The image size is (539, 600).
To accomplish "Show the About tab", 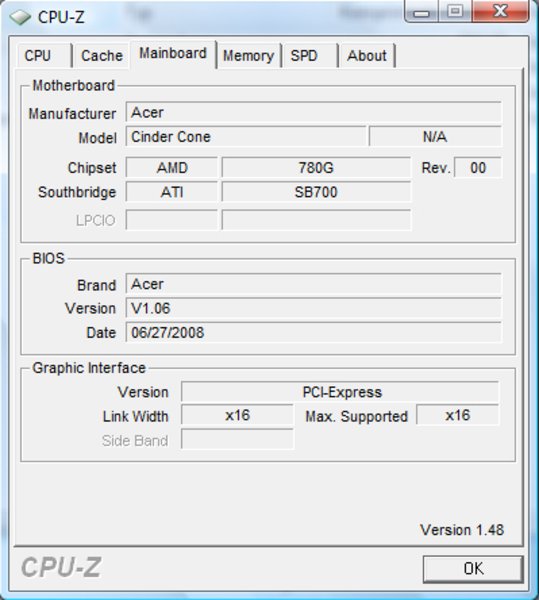I will pos(367,56).
